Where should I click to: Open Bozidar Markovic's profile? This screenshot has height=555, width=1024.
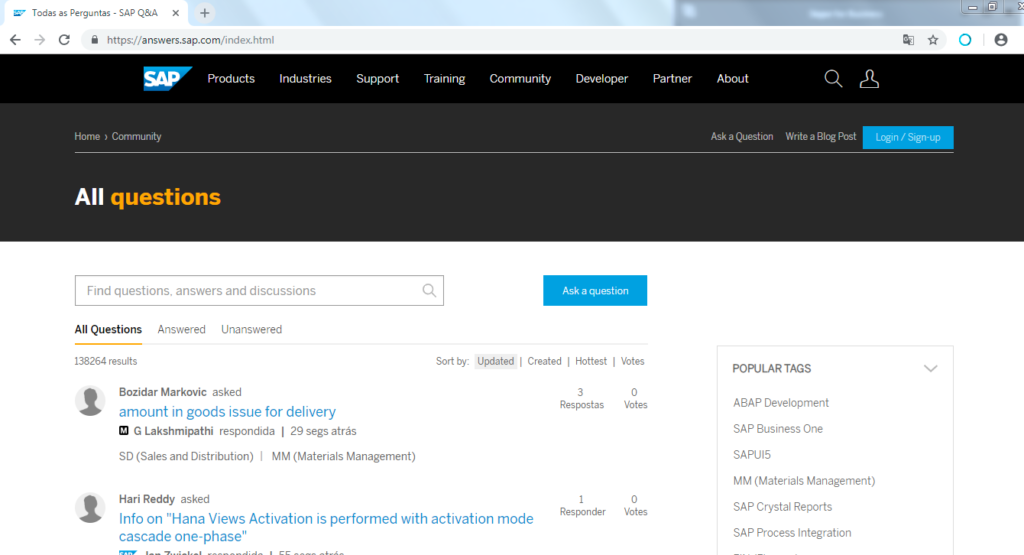[x=163, y=392]
